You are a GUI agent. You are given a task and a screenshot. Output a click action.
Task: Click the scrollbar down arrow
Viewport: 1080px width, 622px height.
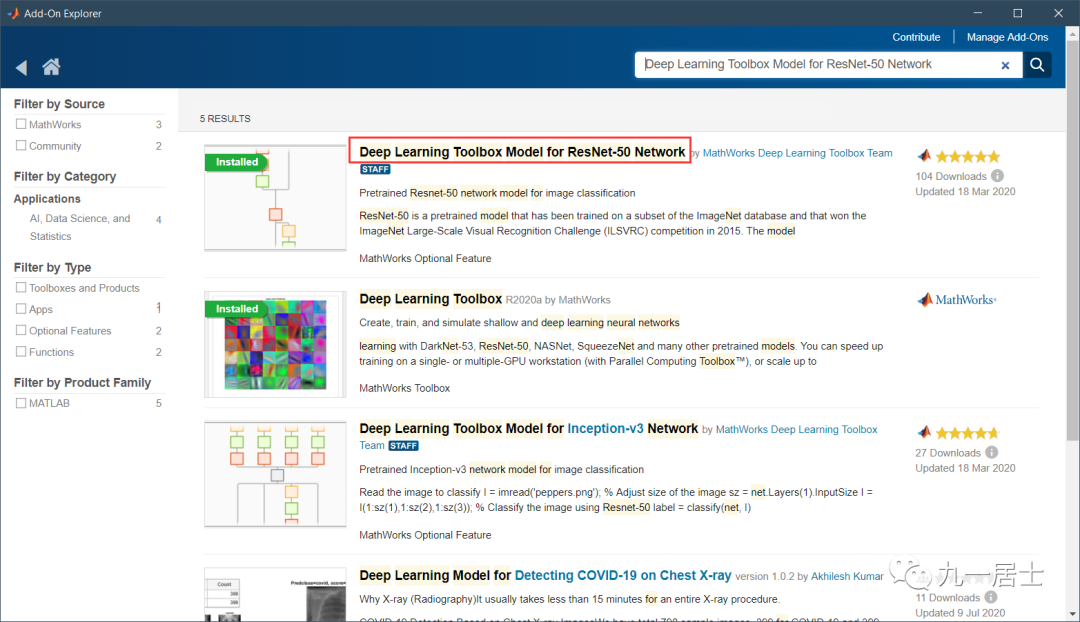pos(1072,614)
